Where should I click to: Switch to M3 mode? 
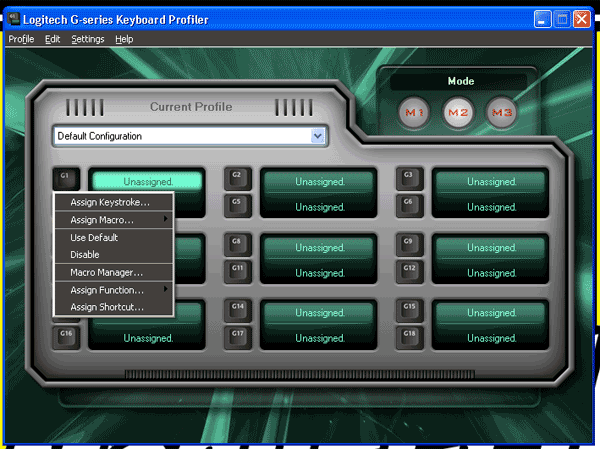pyautogui.click(x=502, y=113)
